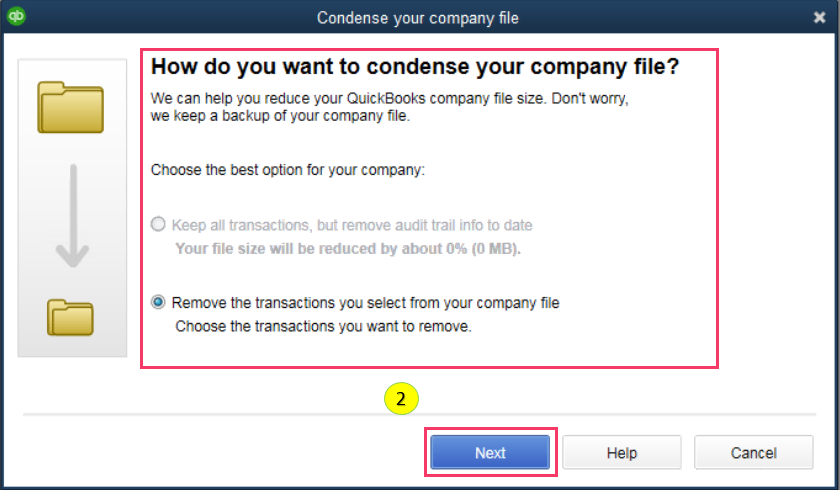Click the gray downward arrow graphic
This screenshot has width=840, height=490.
pyautogui.click(x=71, y=217)
